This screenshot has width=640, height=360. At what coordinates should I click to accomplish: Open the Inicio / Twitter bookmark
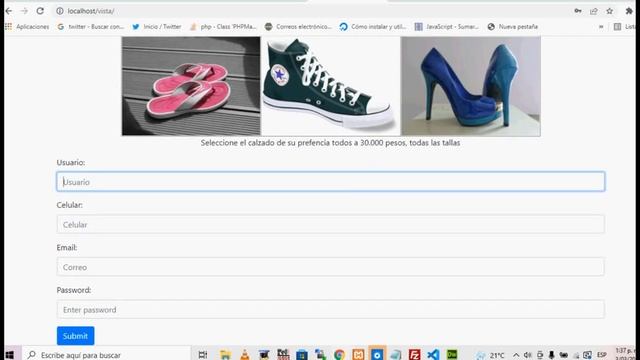pyautogui.click(x=157, y=27)
